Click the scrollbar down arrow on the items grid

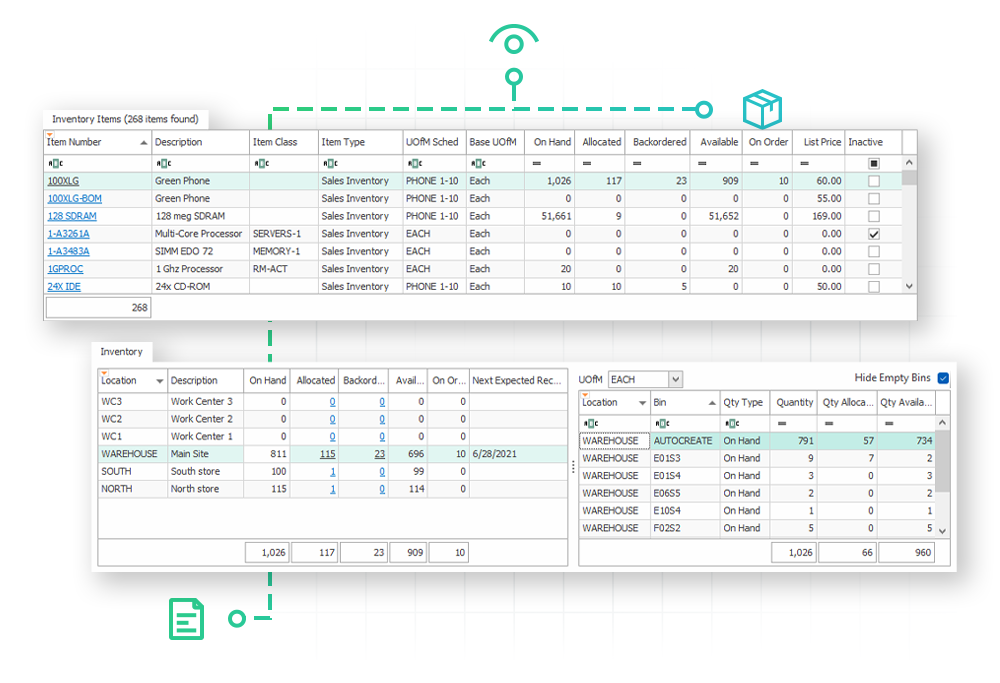[908, 286]
